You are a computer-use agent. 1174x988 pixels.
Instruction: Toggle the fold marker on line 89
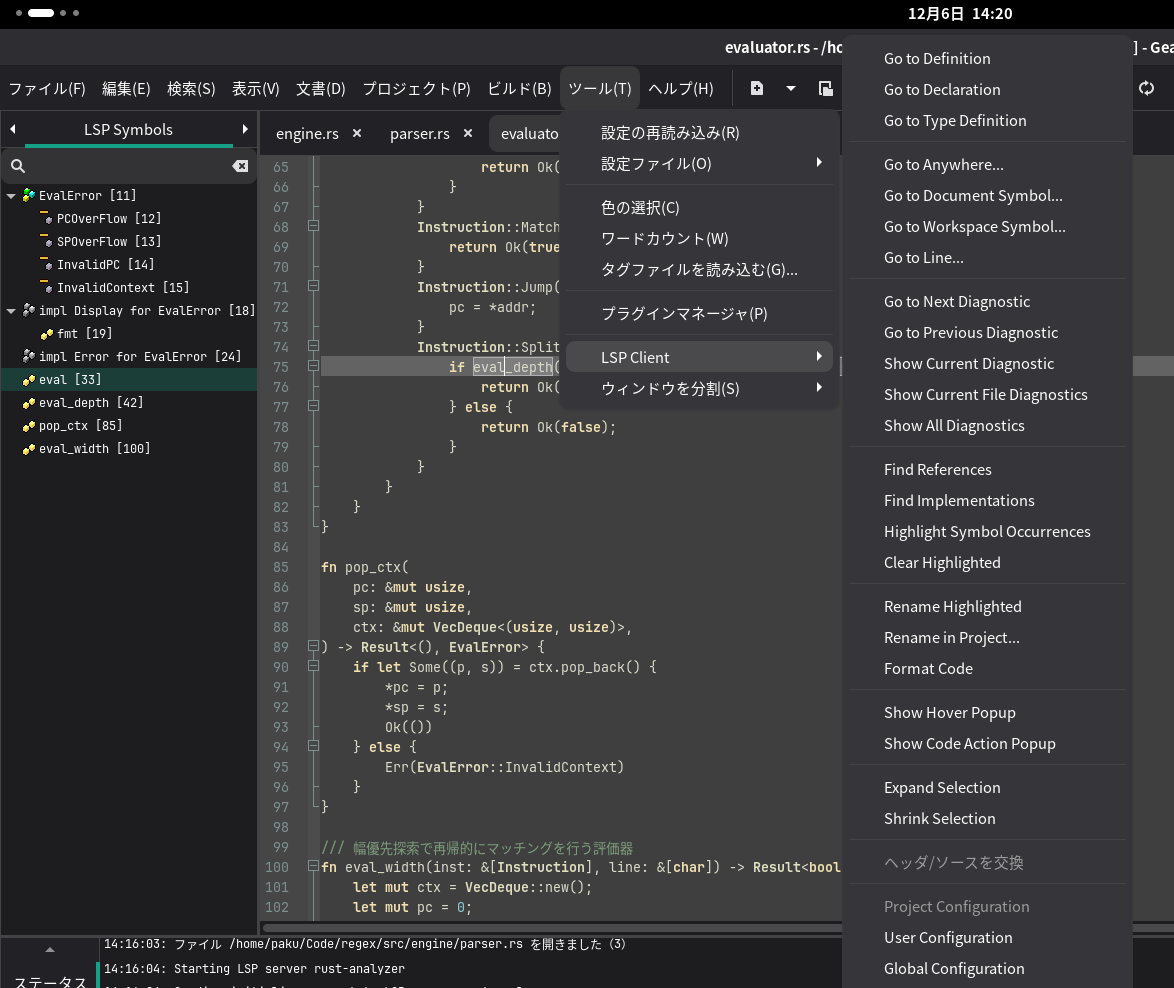click(313, 647)
